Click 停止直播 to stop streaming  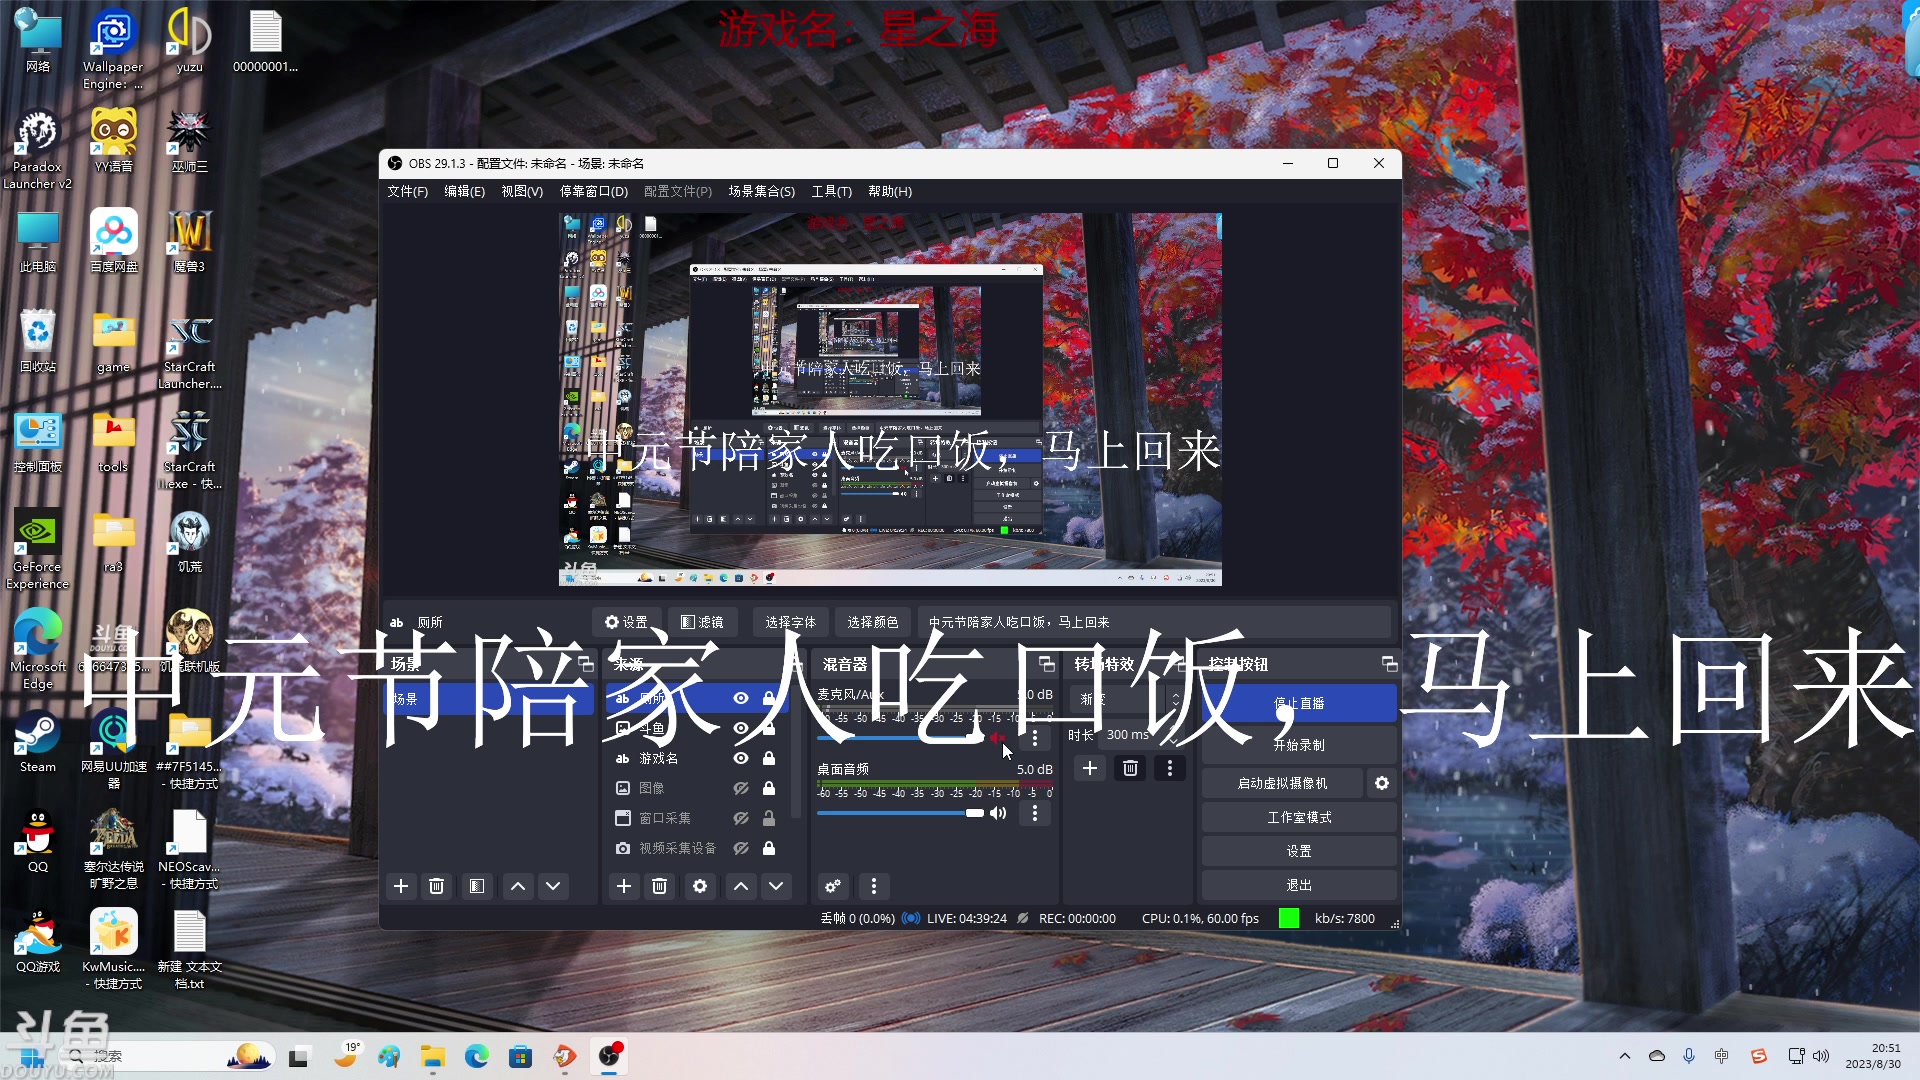[x=1299, y=703]
